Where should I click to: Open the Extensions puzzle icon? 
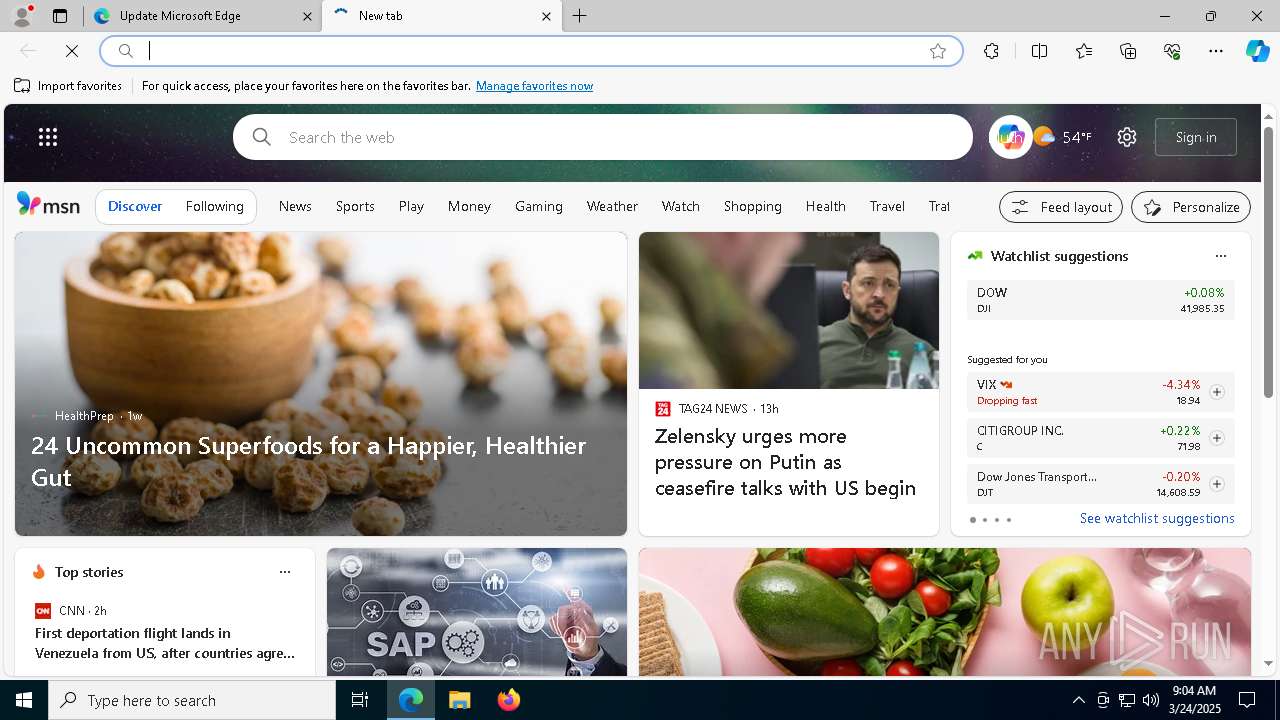click(x=991, y=51)
